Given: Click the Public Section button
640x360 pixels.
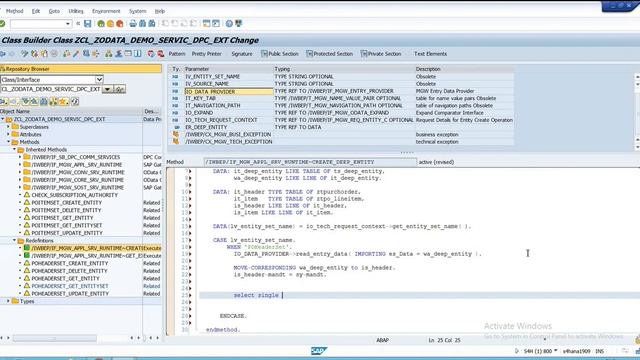Looking at the screenshot, I should [x=280, y=54].
